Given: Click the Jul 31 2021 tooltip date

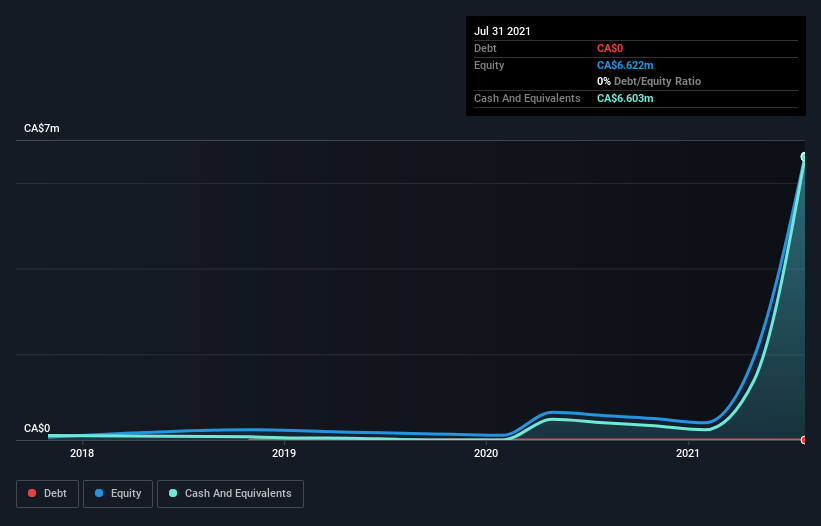Looking at the screenshot, I should [x=502, y=31].
